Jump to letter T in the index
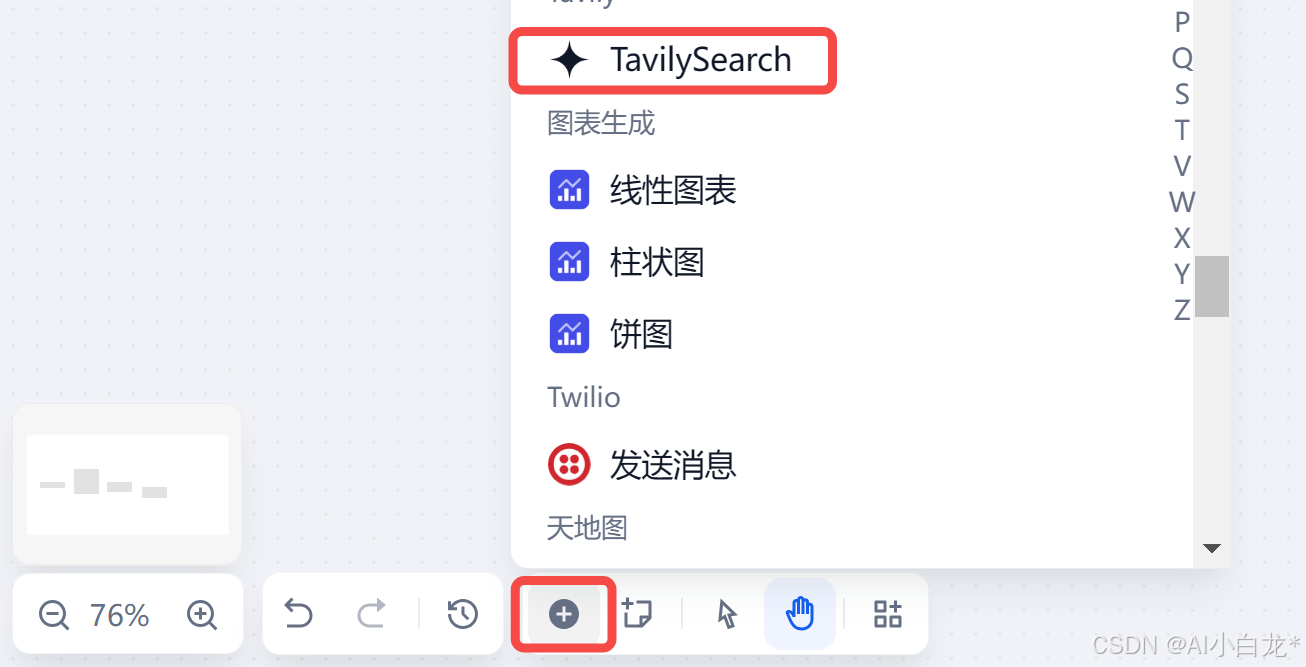 tap(1182, 130)
